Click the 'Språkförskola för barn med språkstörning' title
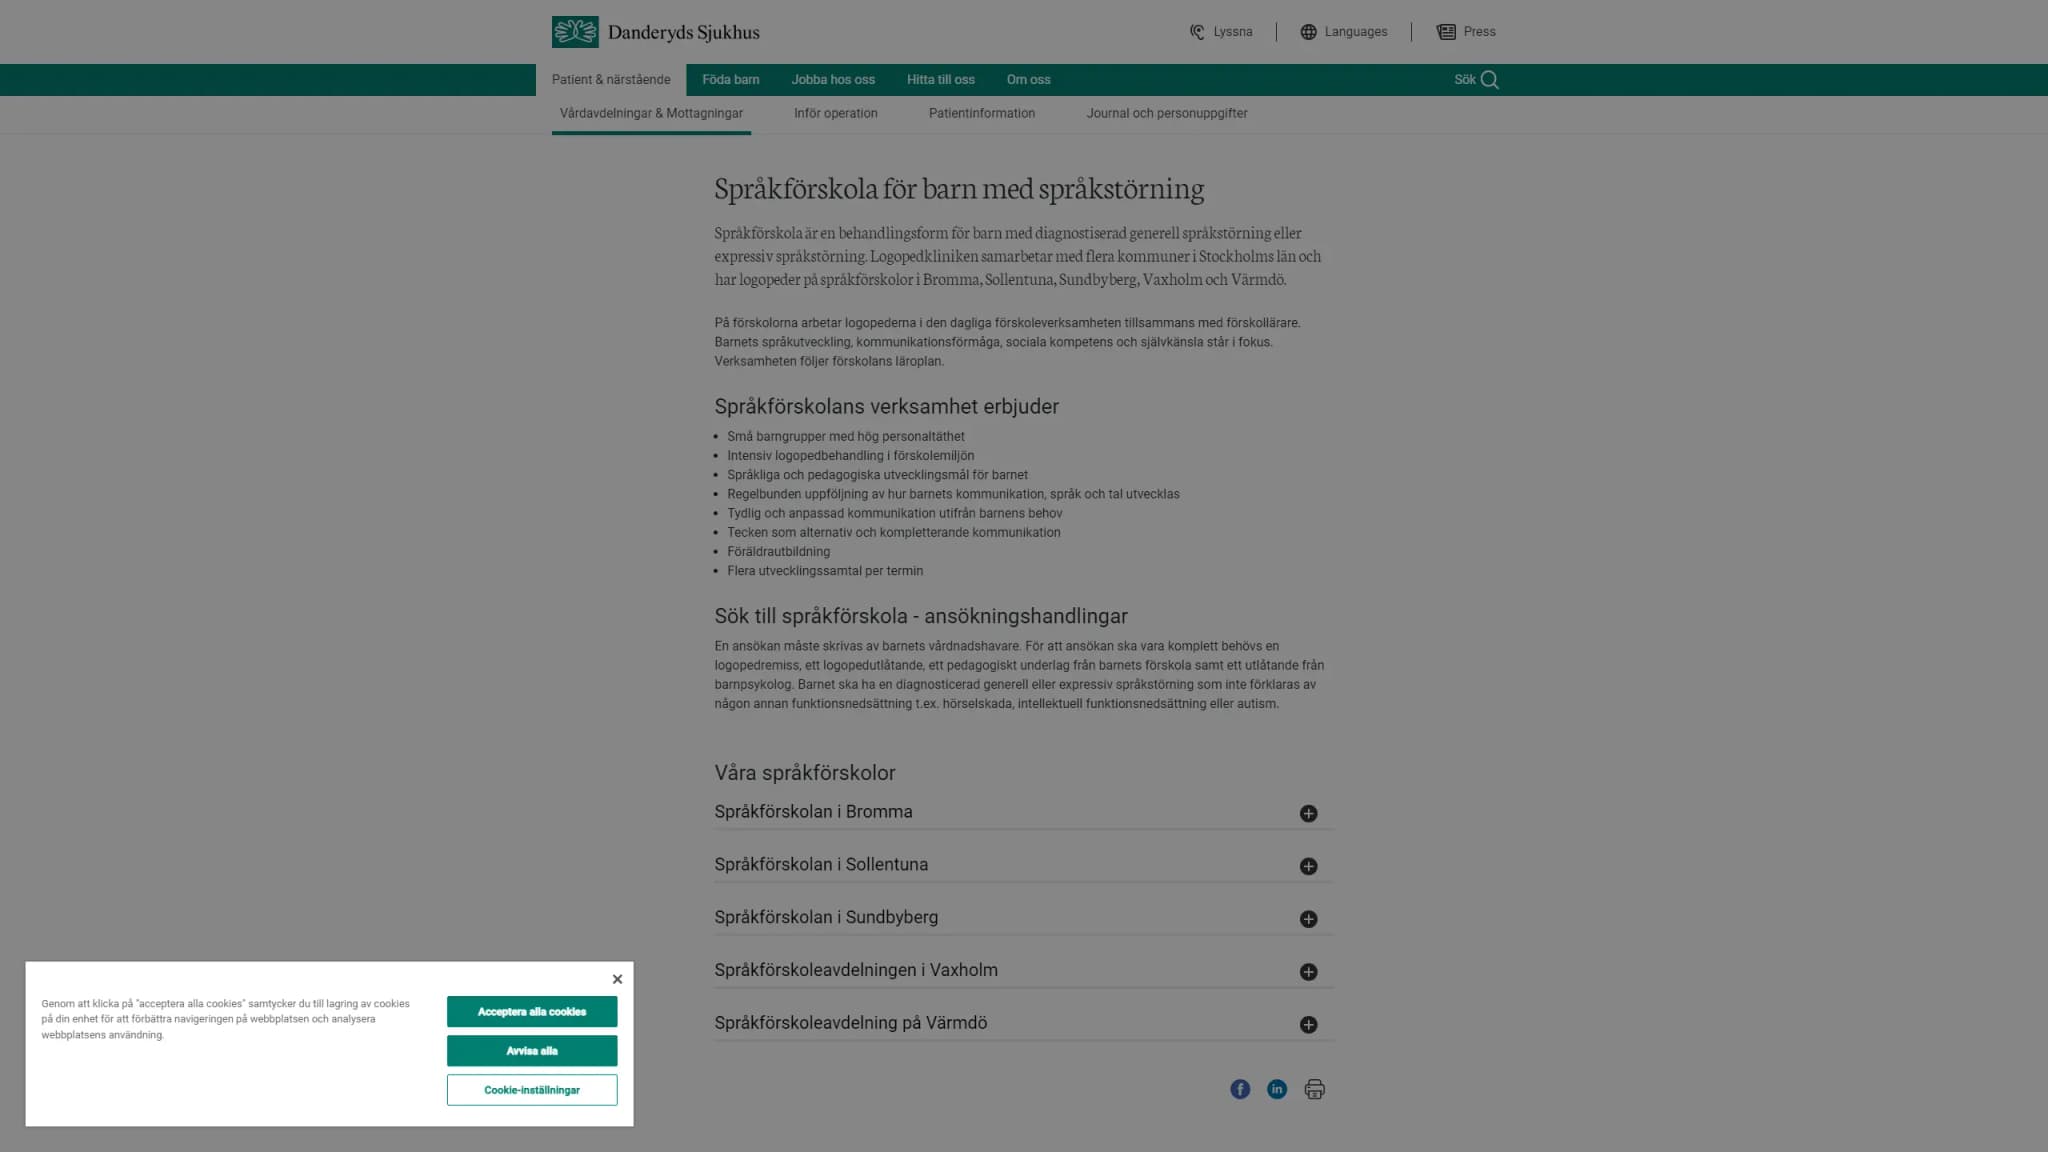2048x1152 pixels. [x=959, y=189]
